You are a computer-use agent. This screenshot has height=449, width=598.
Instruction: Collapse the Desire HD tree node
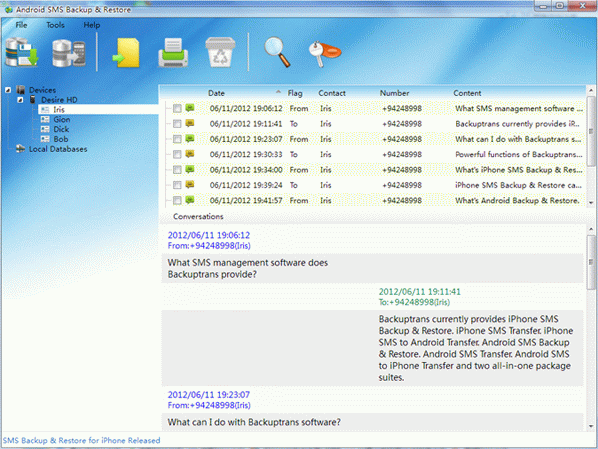pyautogui.click(x=20, y=100)
